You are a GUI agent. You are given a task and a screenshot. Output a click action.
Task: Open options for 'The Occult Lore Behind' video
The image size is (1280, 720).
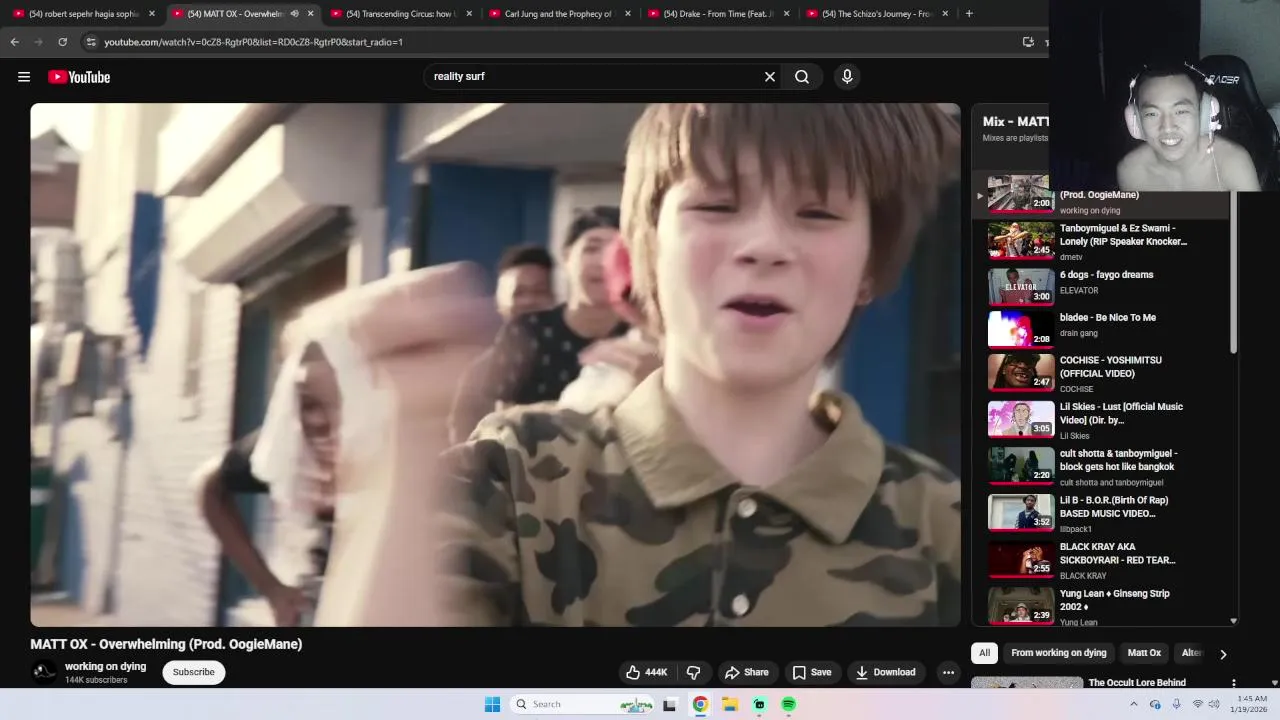click(x=1233, y=683)
